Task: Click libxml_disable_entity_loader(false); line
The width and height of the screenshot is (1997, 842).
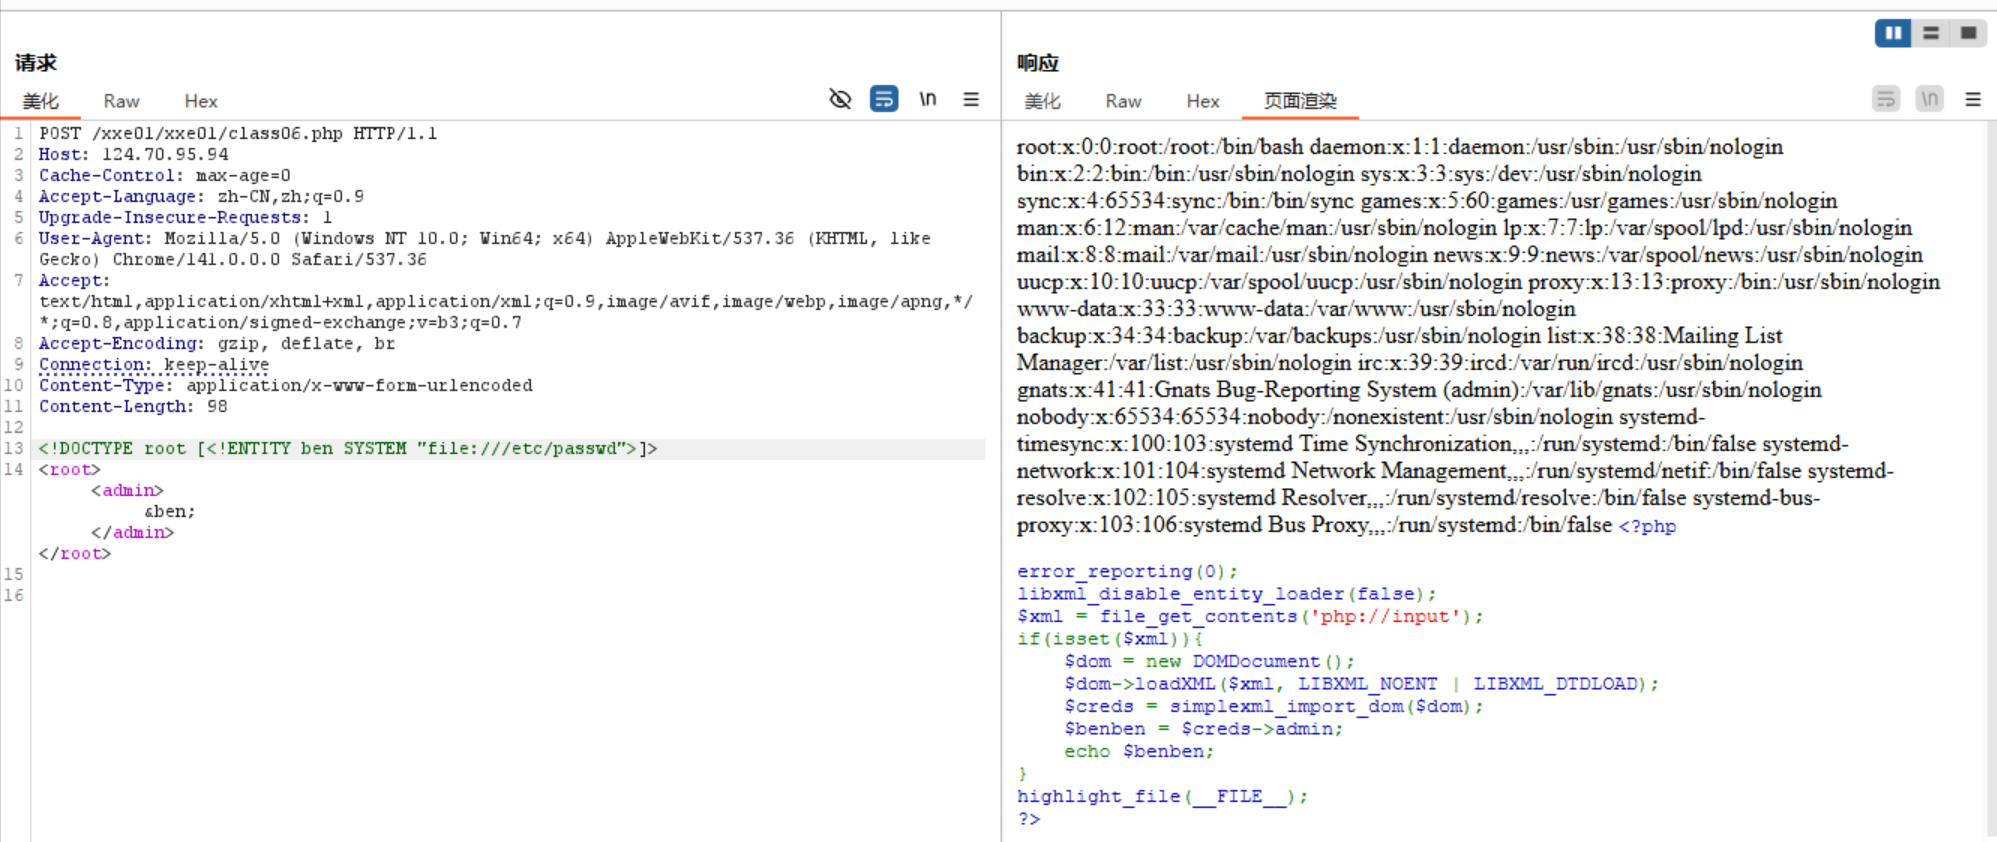Action: [1227, 594]
